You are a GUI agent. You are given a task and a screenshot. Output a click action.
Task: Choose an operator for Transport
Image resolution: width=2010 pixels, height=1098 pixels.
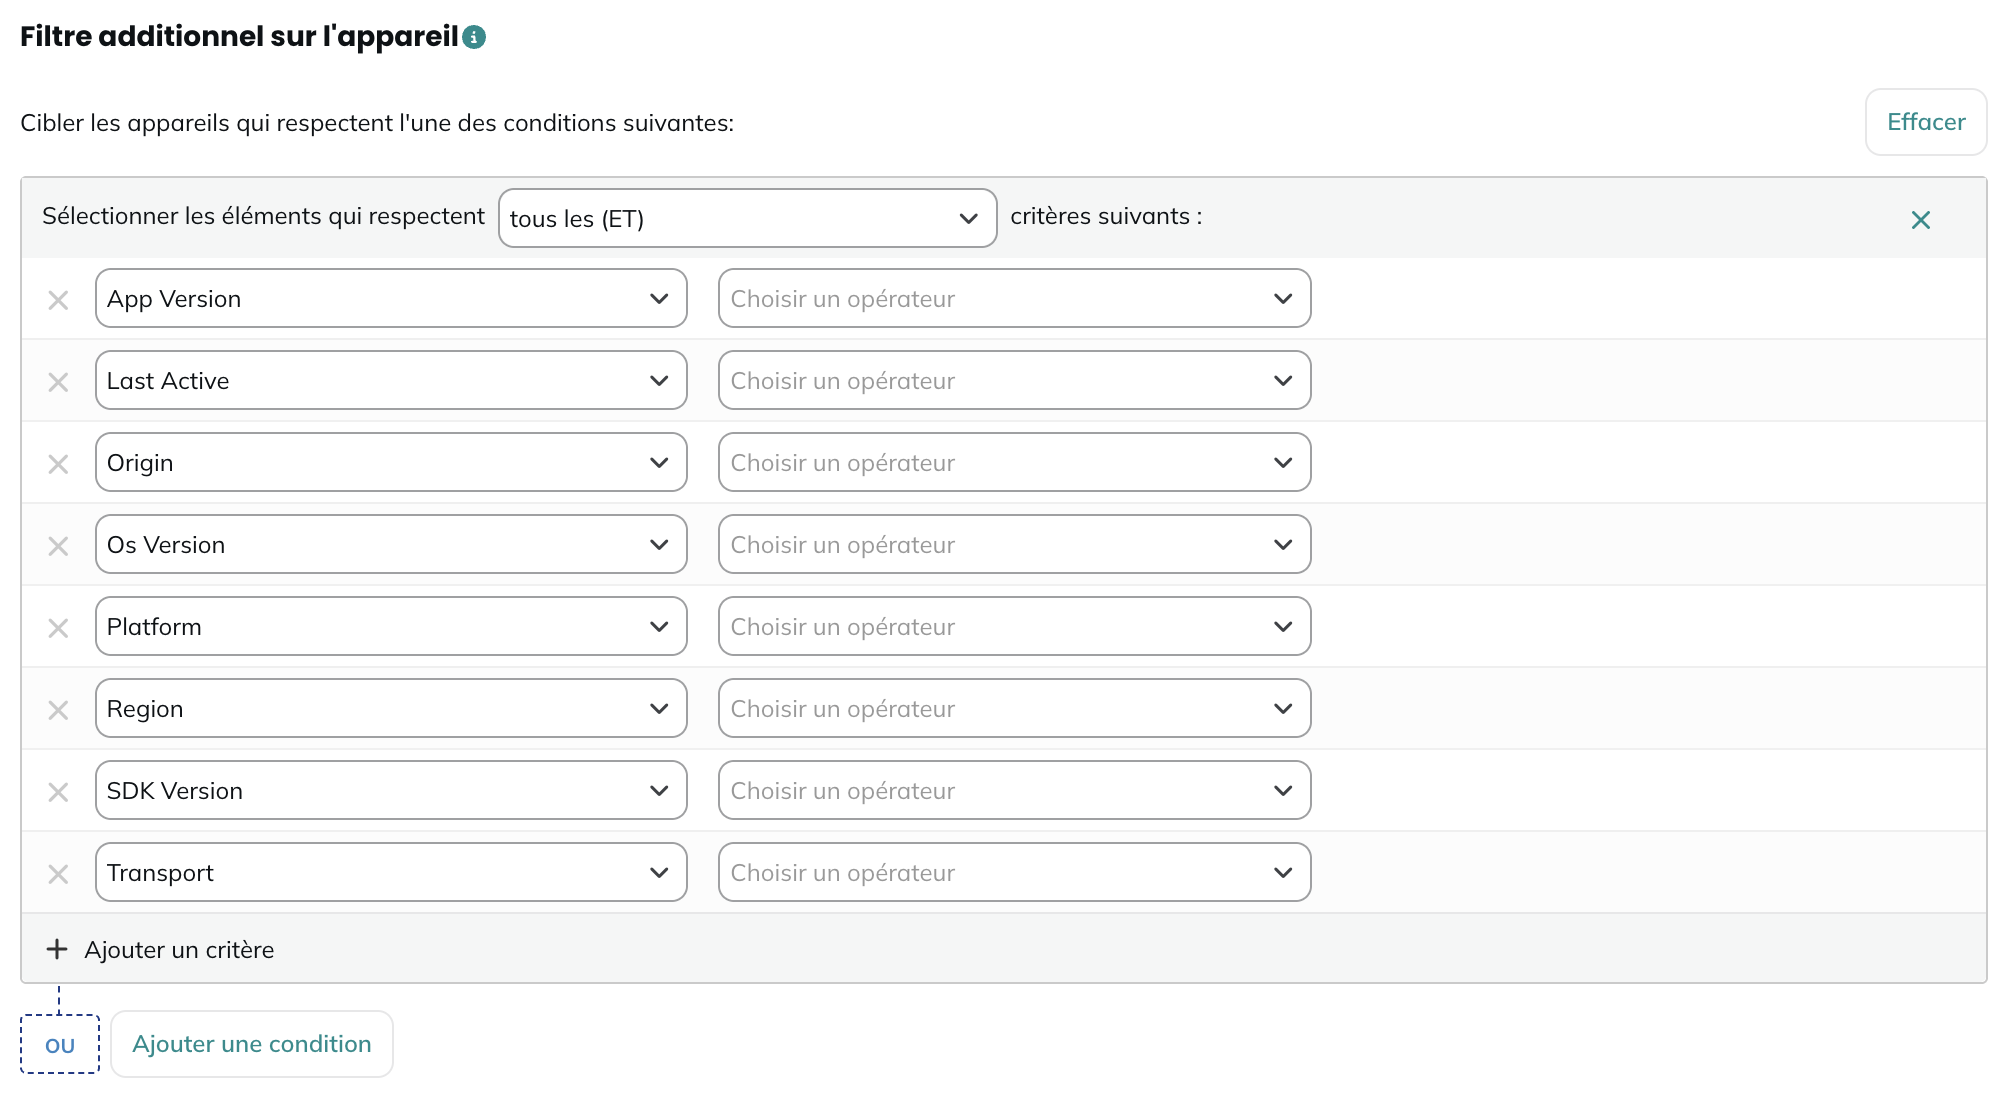1014,872
